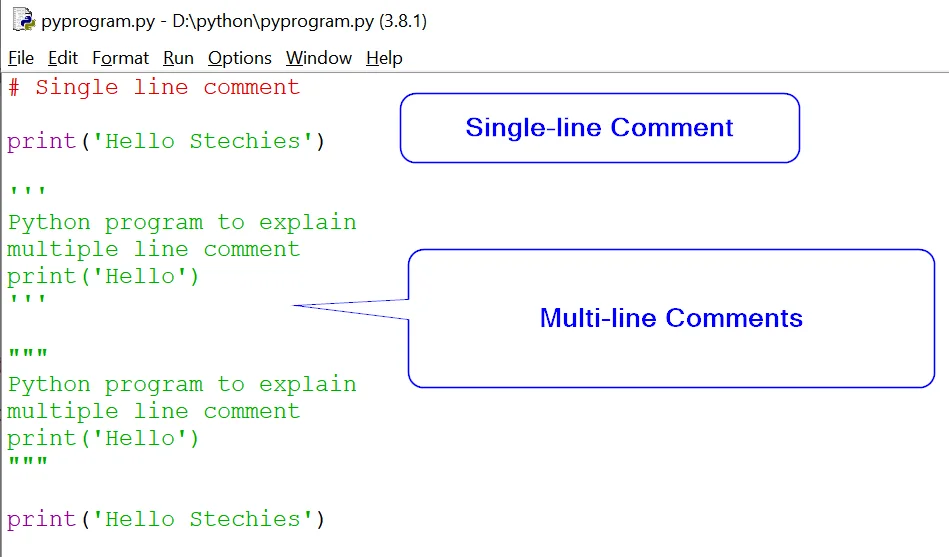
Task: Open the File menu
Action: pyautogui.click(x=21, y=58)
